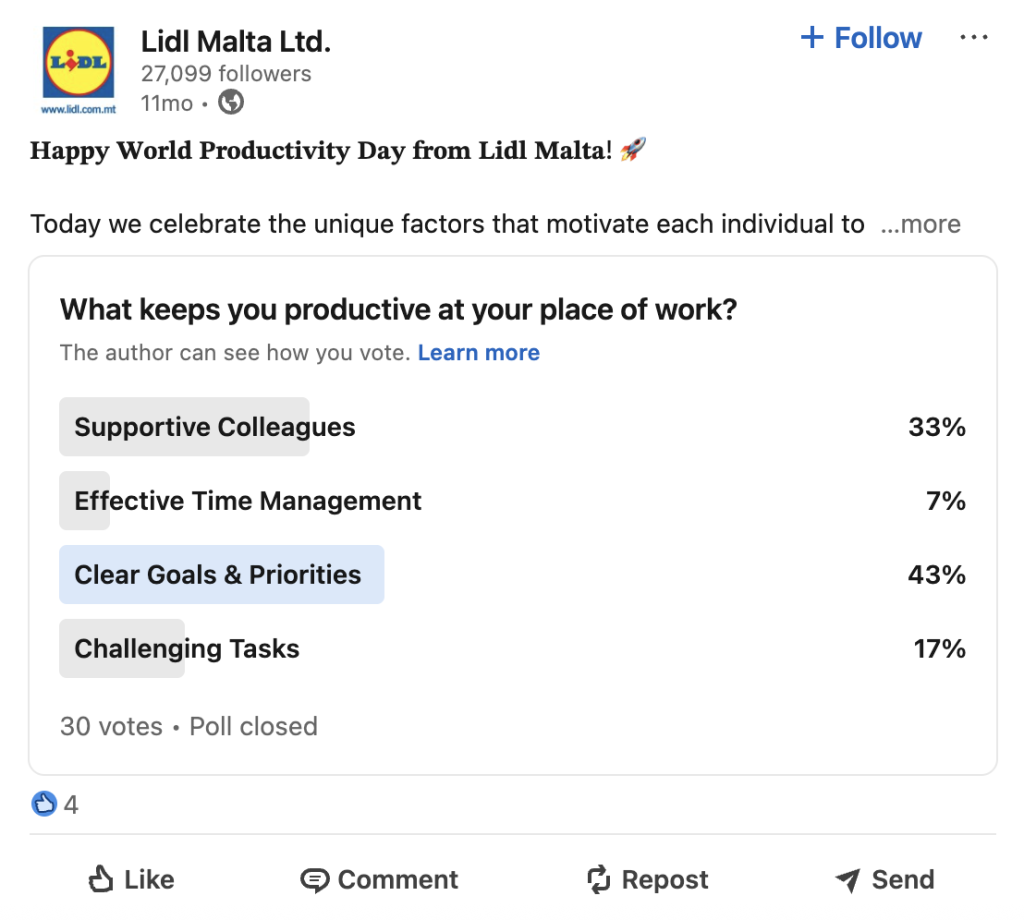Click the plus Follow button
1024x920 pixels.
click(861, 38)
